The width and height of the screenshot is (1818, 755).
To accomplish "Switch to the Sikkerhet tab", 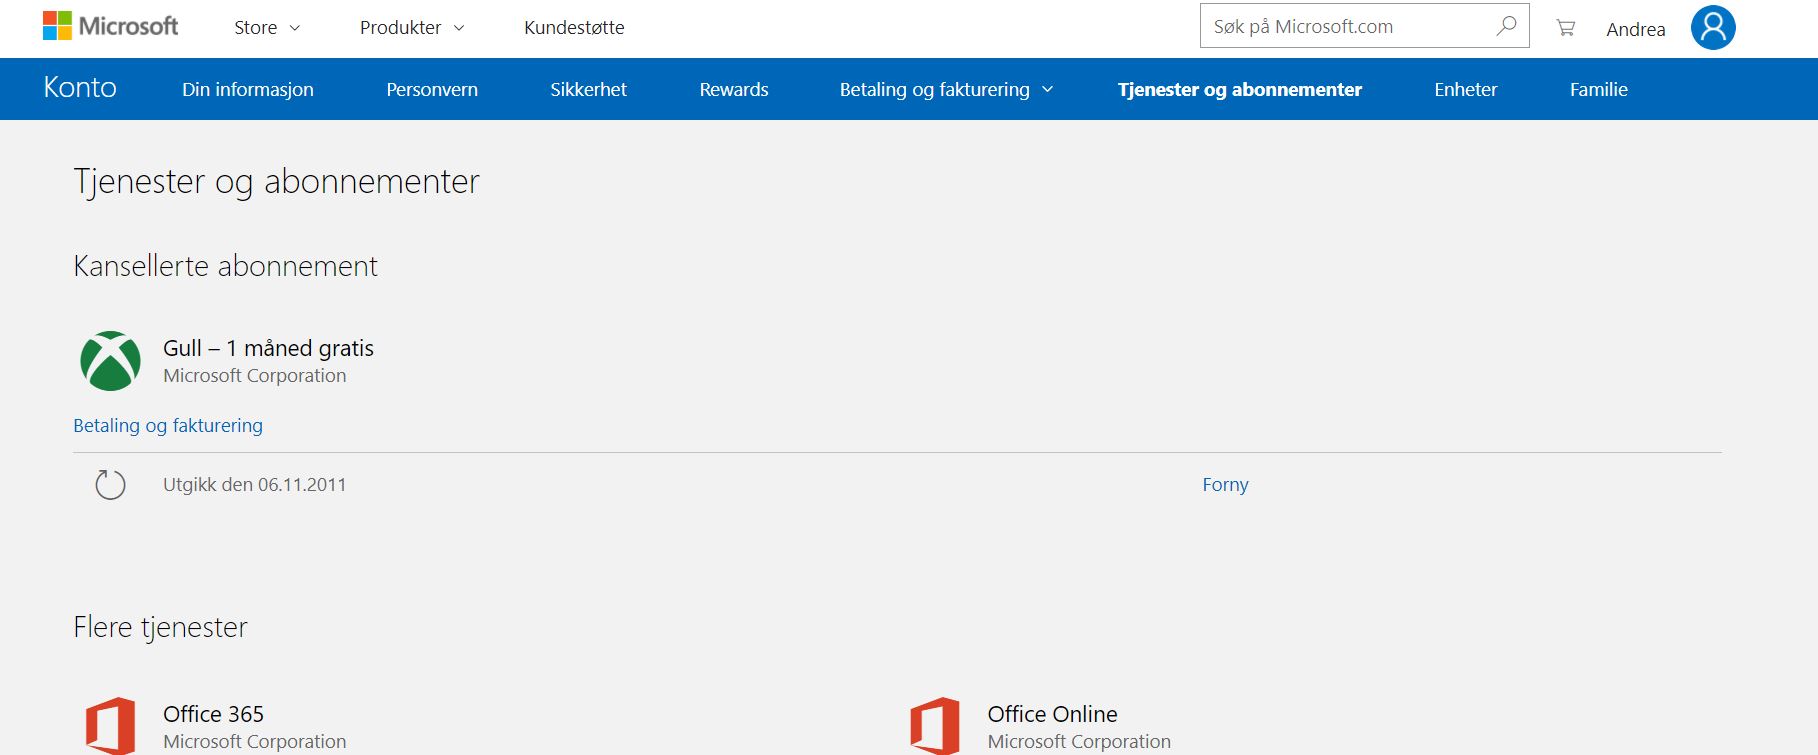I will (x=588, y=89).
